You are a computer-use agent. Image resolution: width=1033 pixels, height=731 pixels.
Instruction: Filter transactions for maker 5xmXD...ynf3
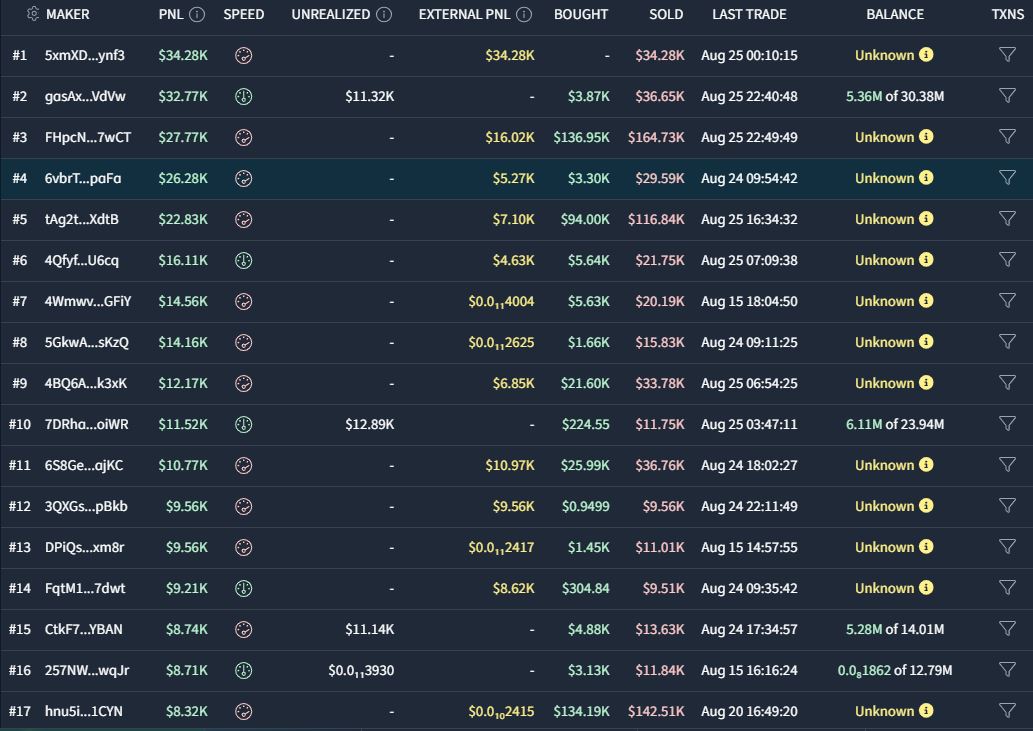click(1007, 55)
